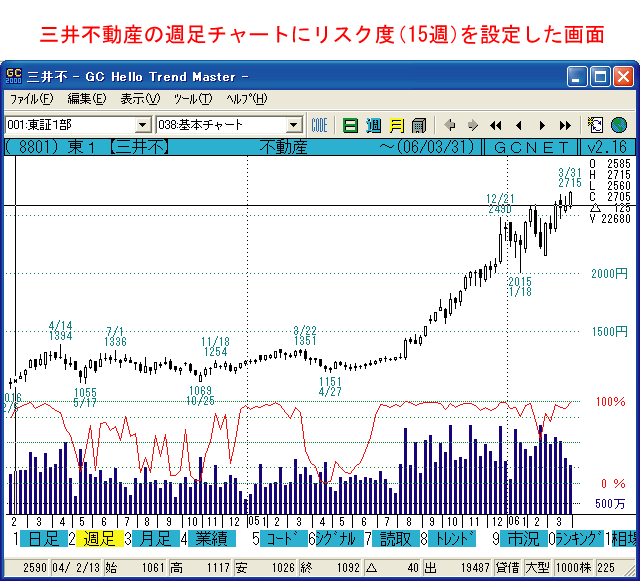Image resolution: width=640 pixels, height=581 pixels.
Task: Click the GC2000 title bar icon
Action: [13, 76]
